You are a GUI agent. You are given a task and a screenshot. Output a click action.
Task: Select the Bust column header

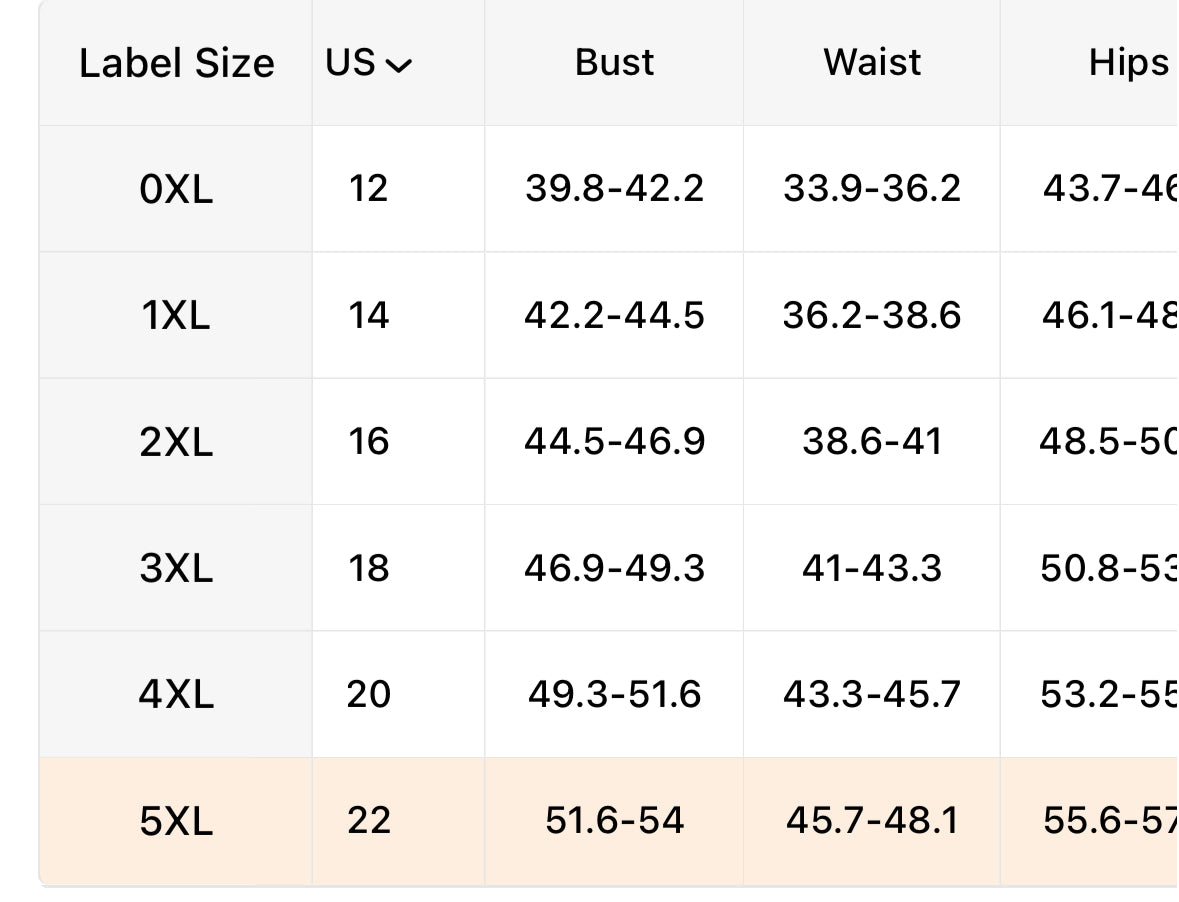click(x=614, y=62)
